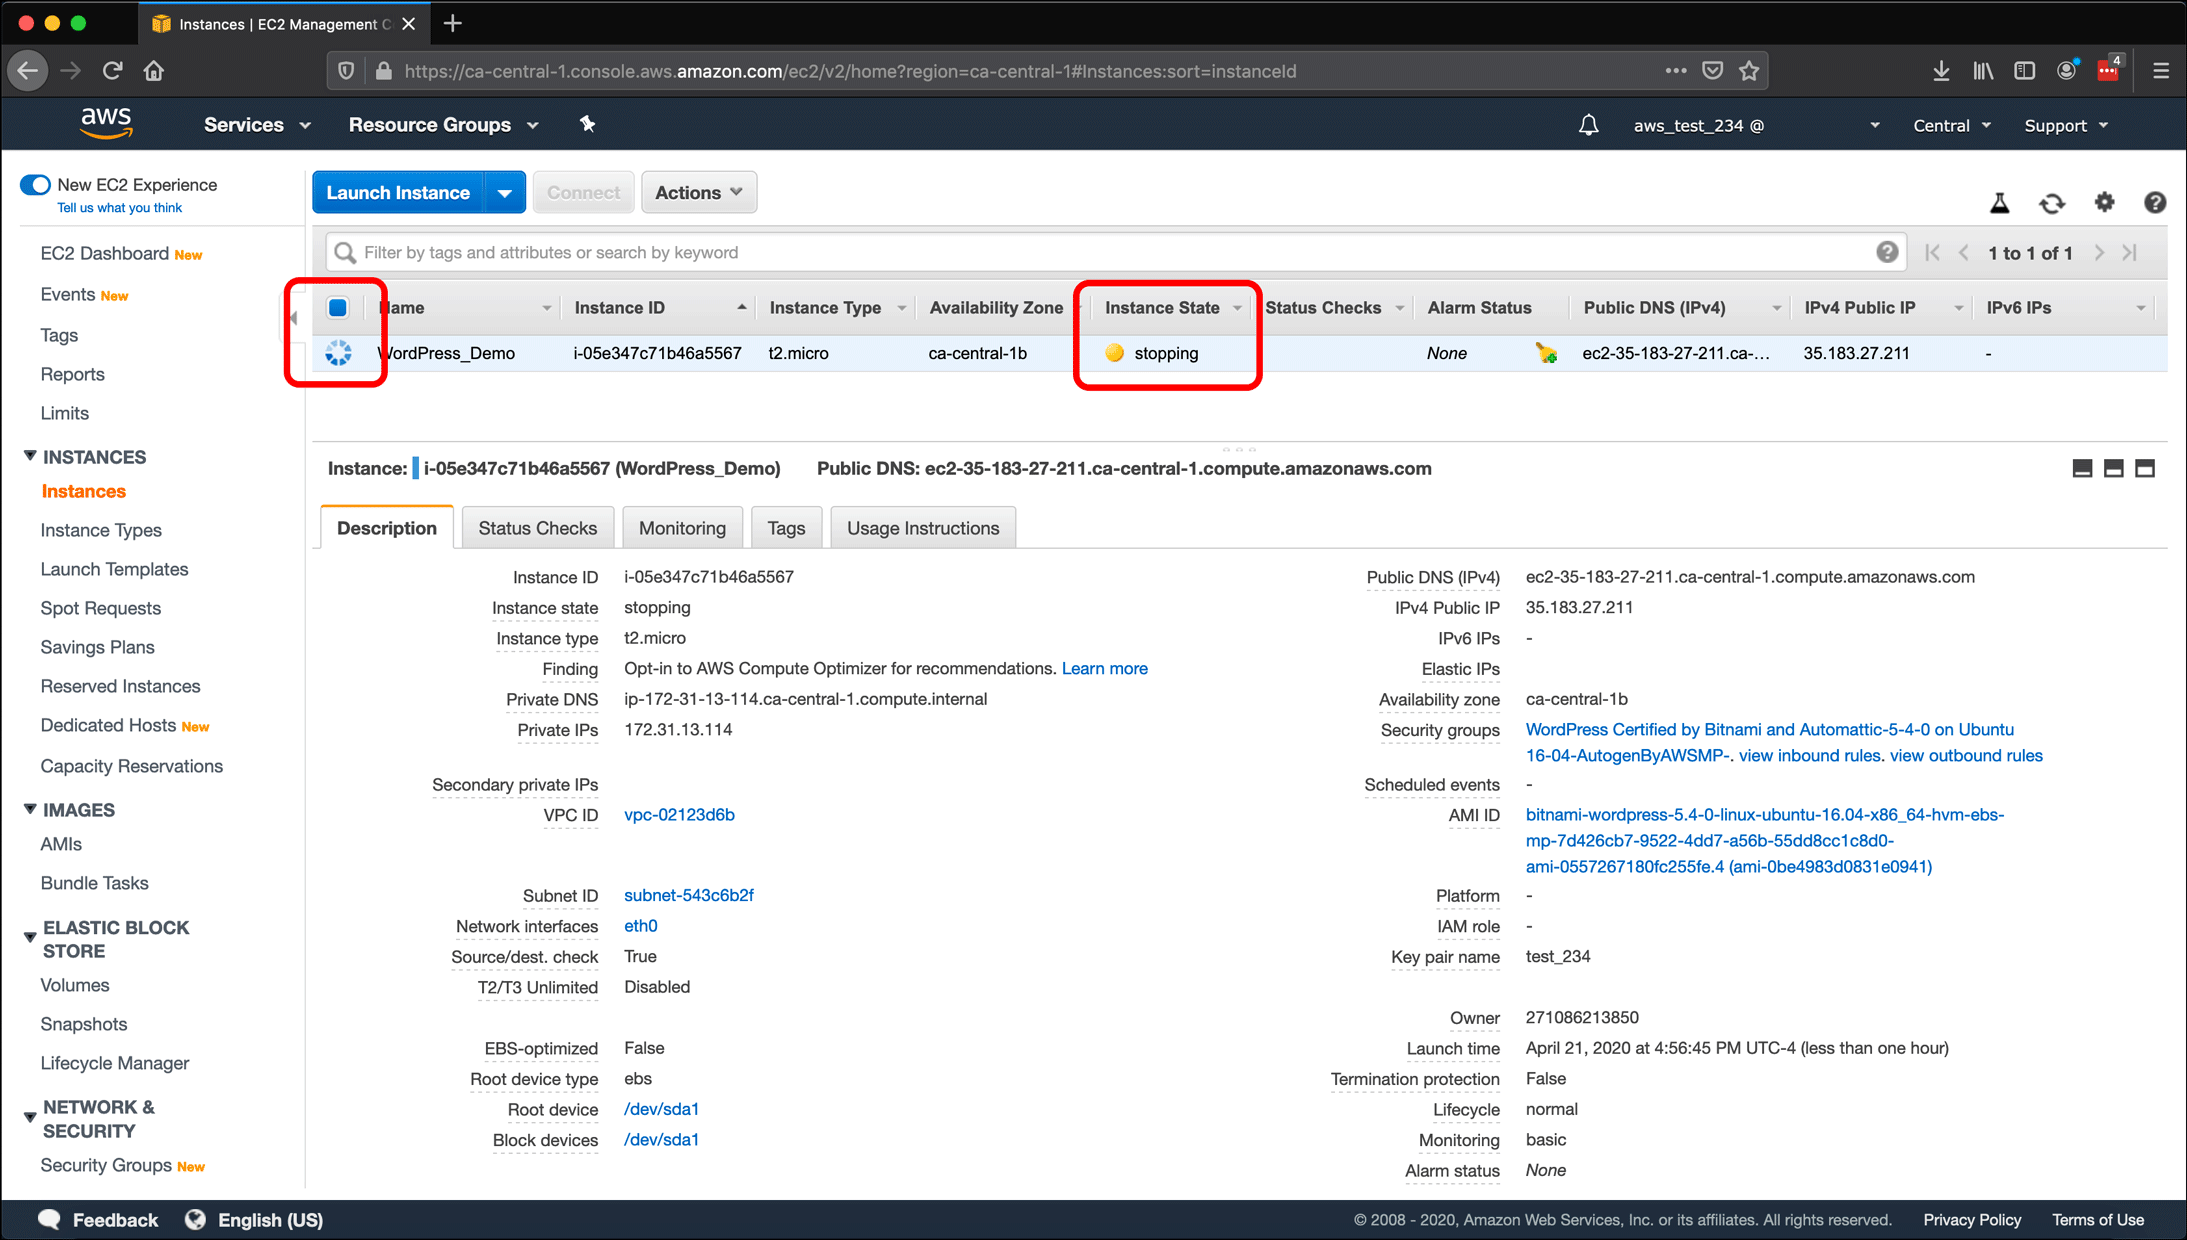The image size is (2187, 1240).
Task: Click the instance filter search field
Action: (1115, 252)
